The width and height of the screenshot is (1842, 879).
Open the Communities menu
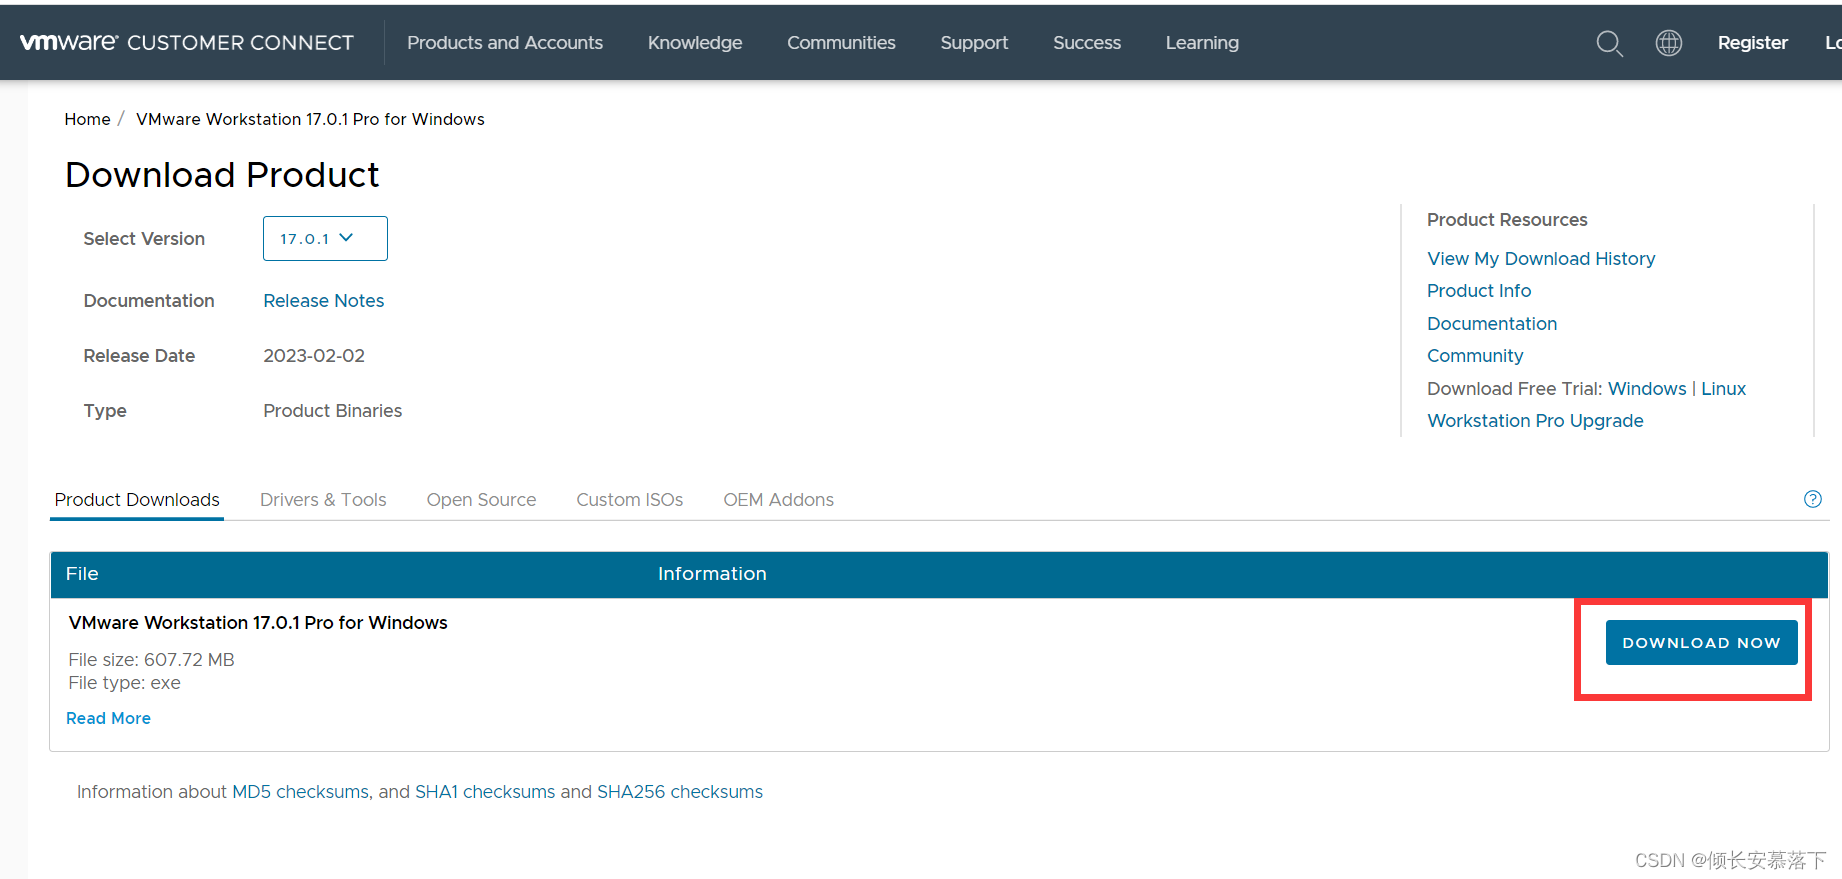(x=841, y=43)
